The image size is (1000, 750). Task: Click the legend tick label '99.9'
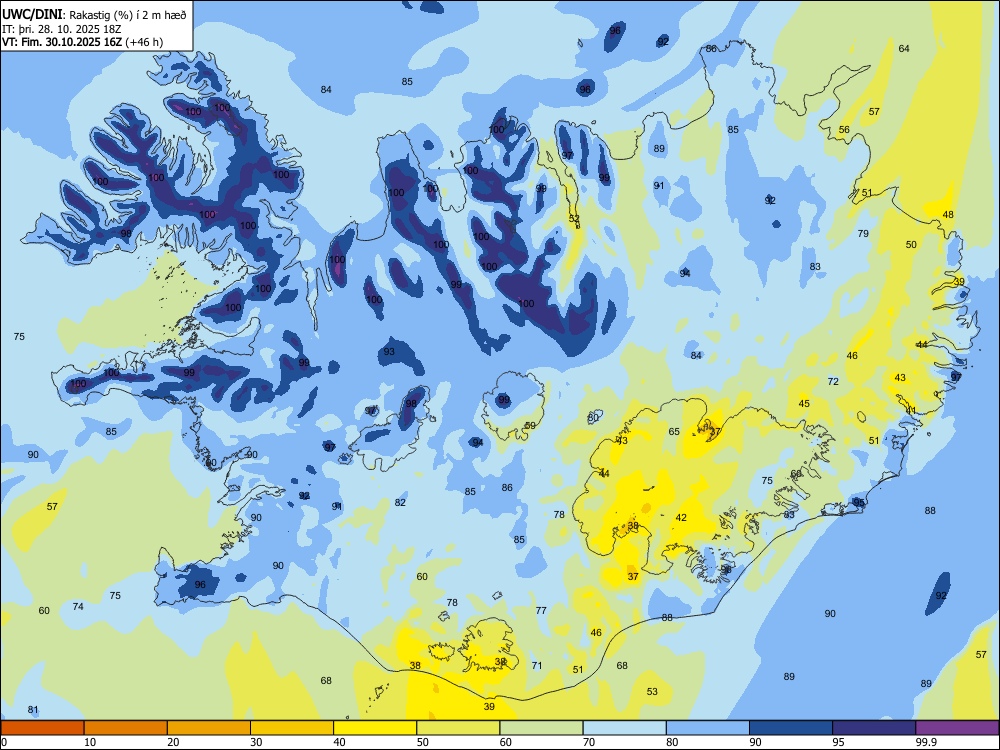(926, 742)
